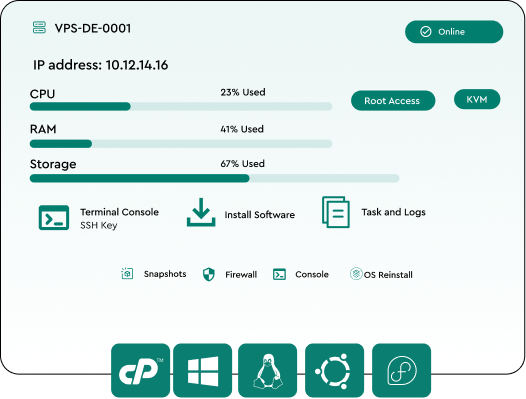Click the 41% Used label
This screenshot has width=526, height=399.
[242, 129]
